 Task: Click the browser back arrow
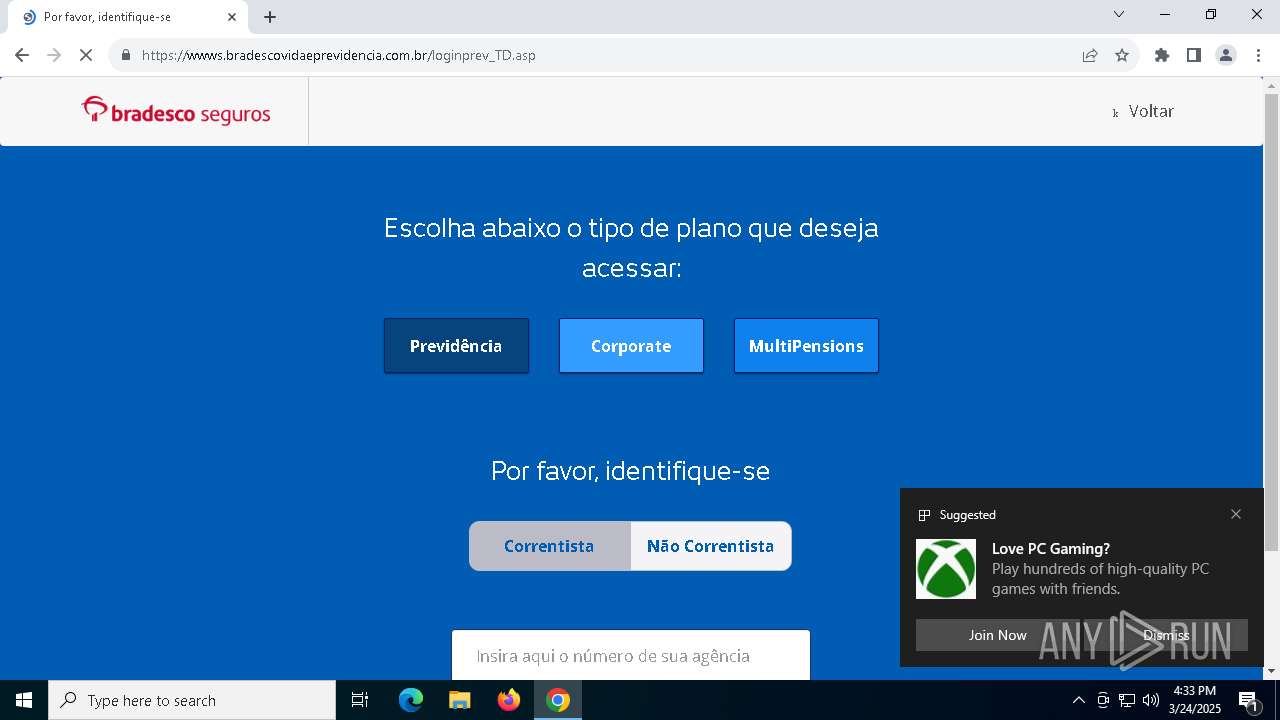(x=22, y=55)
